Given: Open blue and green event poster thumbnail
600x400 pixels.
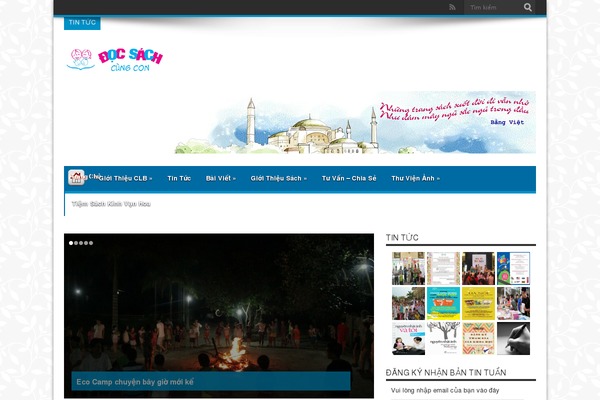Looking at the screenshot, I should tap(514, 268).
